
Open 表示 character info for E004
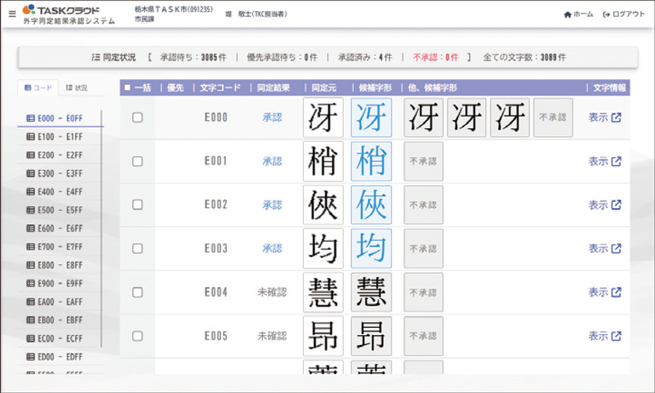(605, 292)
